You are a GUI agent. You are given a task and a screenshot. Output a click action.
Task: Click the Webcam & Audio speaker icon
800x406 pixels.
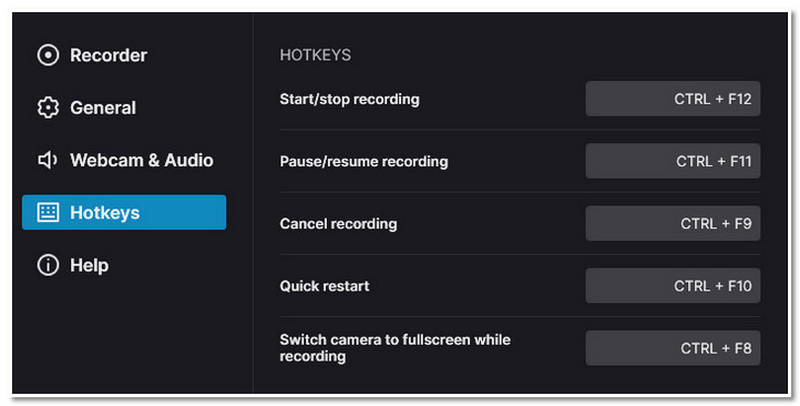48,160
